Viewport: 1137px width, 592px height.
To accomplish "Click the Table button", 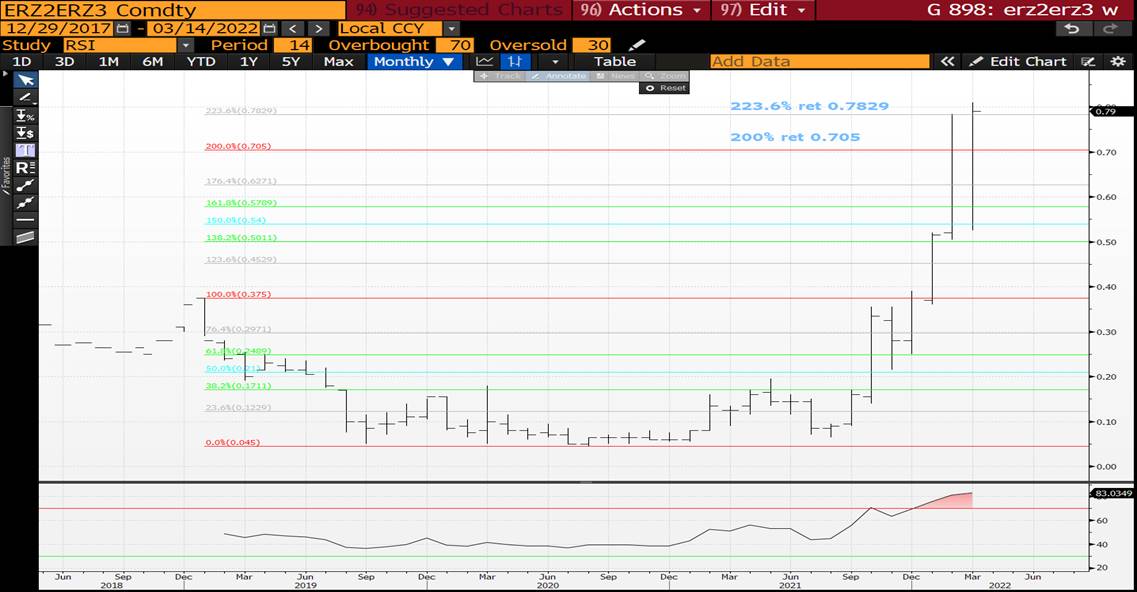I will pyautogui.click(x=615, y=62).
